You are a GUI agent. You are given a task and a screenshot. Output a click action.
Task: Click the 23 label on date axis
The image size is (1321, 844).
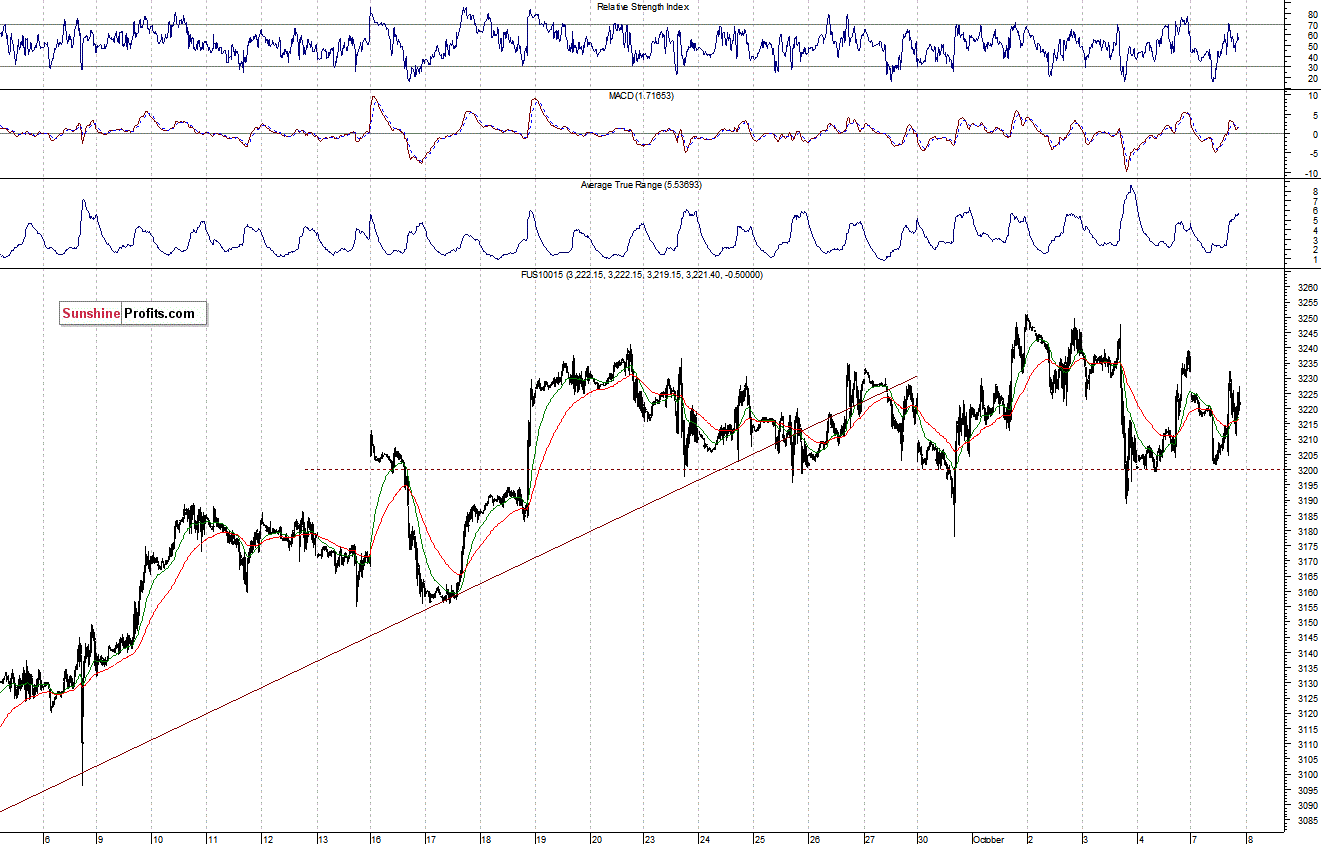(650, 839)
